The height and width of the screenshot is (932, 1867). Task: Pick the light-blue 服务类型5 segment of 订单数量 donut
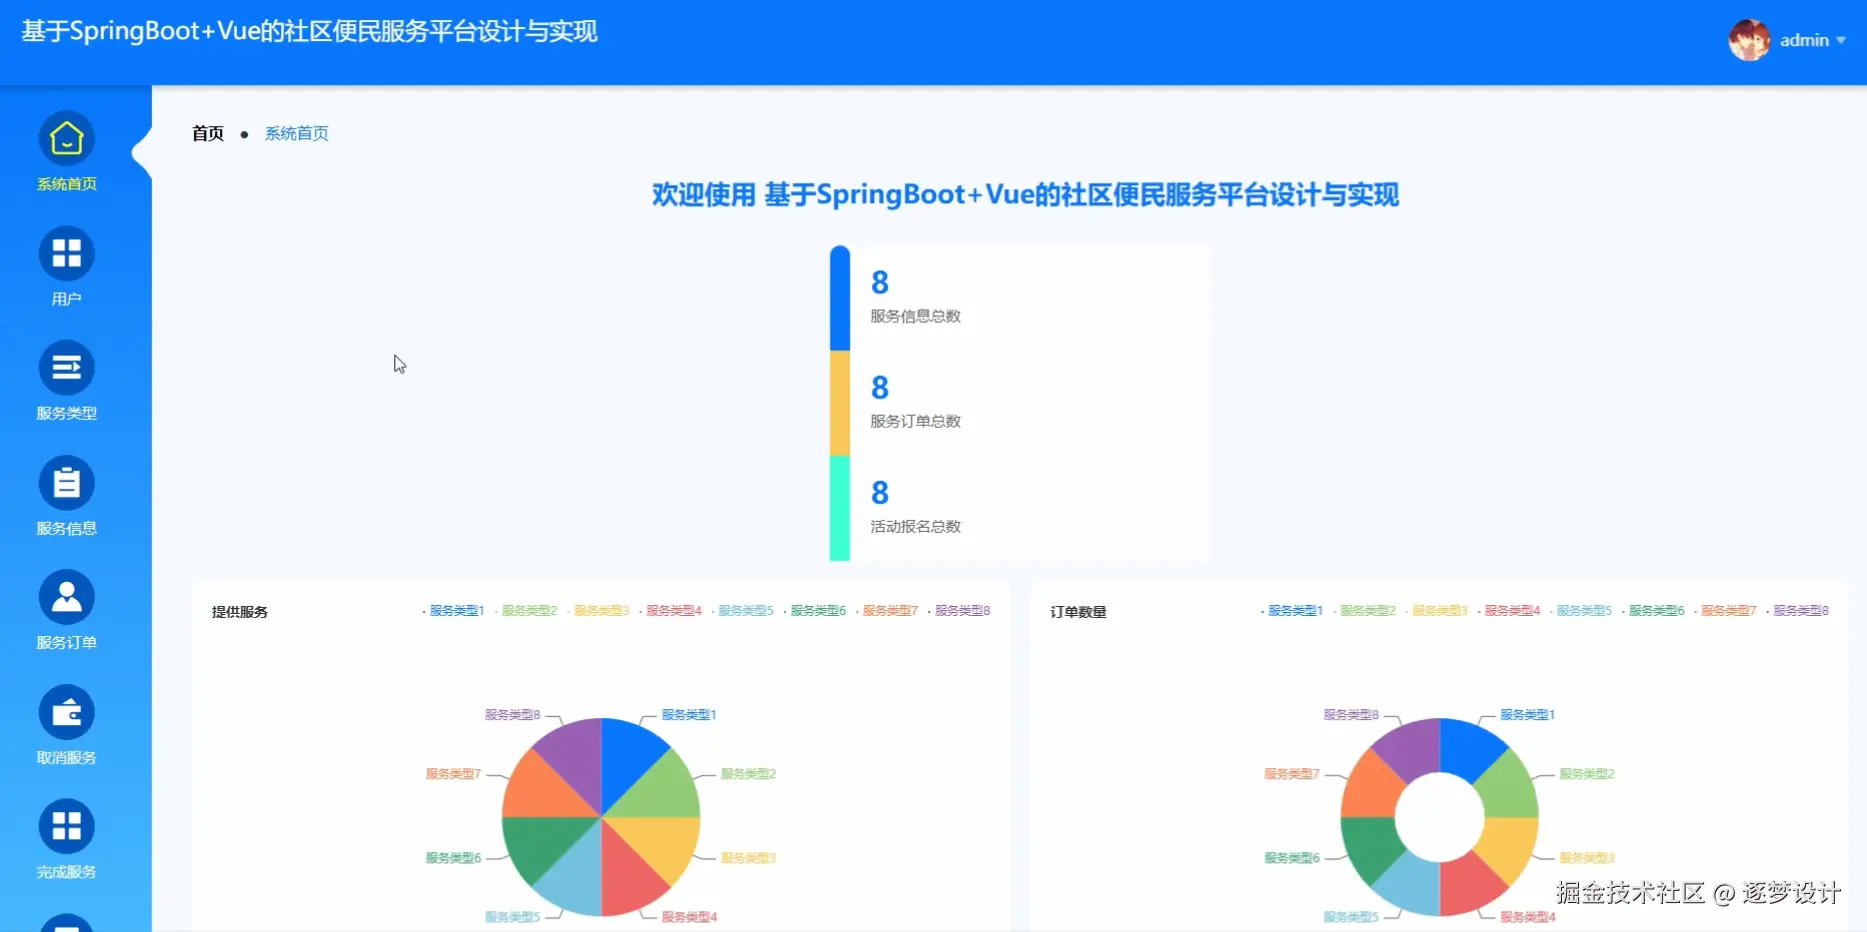pos(1413,884)
